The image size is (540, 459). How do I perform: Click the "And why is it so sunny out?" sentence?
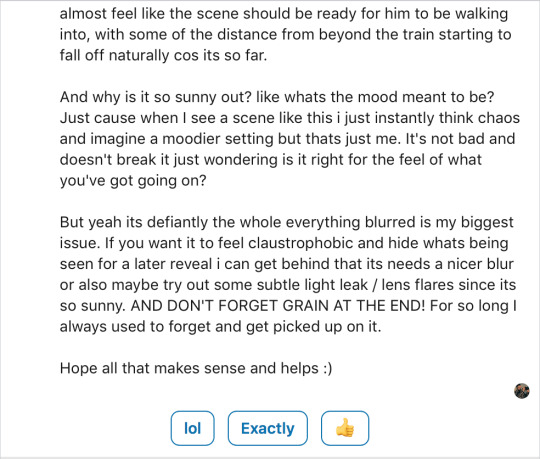156,97
